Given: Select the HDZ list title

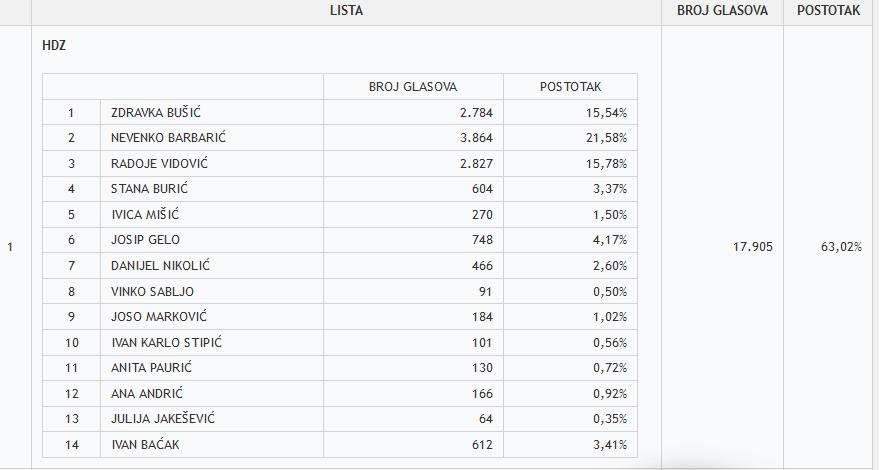Looking at the screenshot, I should tap(54, 47).
